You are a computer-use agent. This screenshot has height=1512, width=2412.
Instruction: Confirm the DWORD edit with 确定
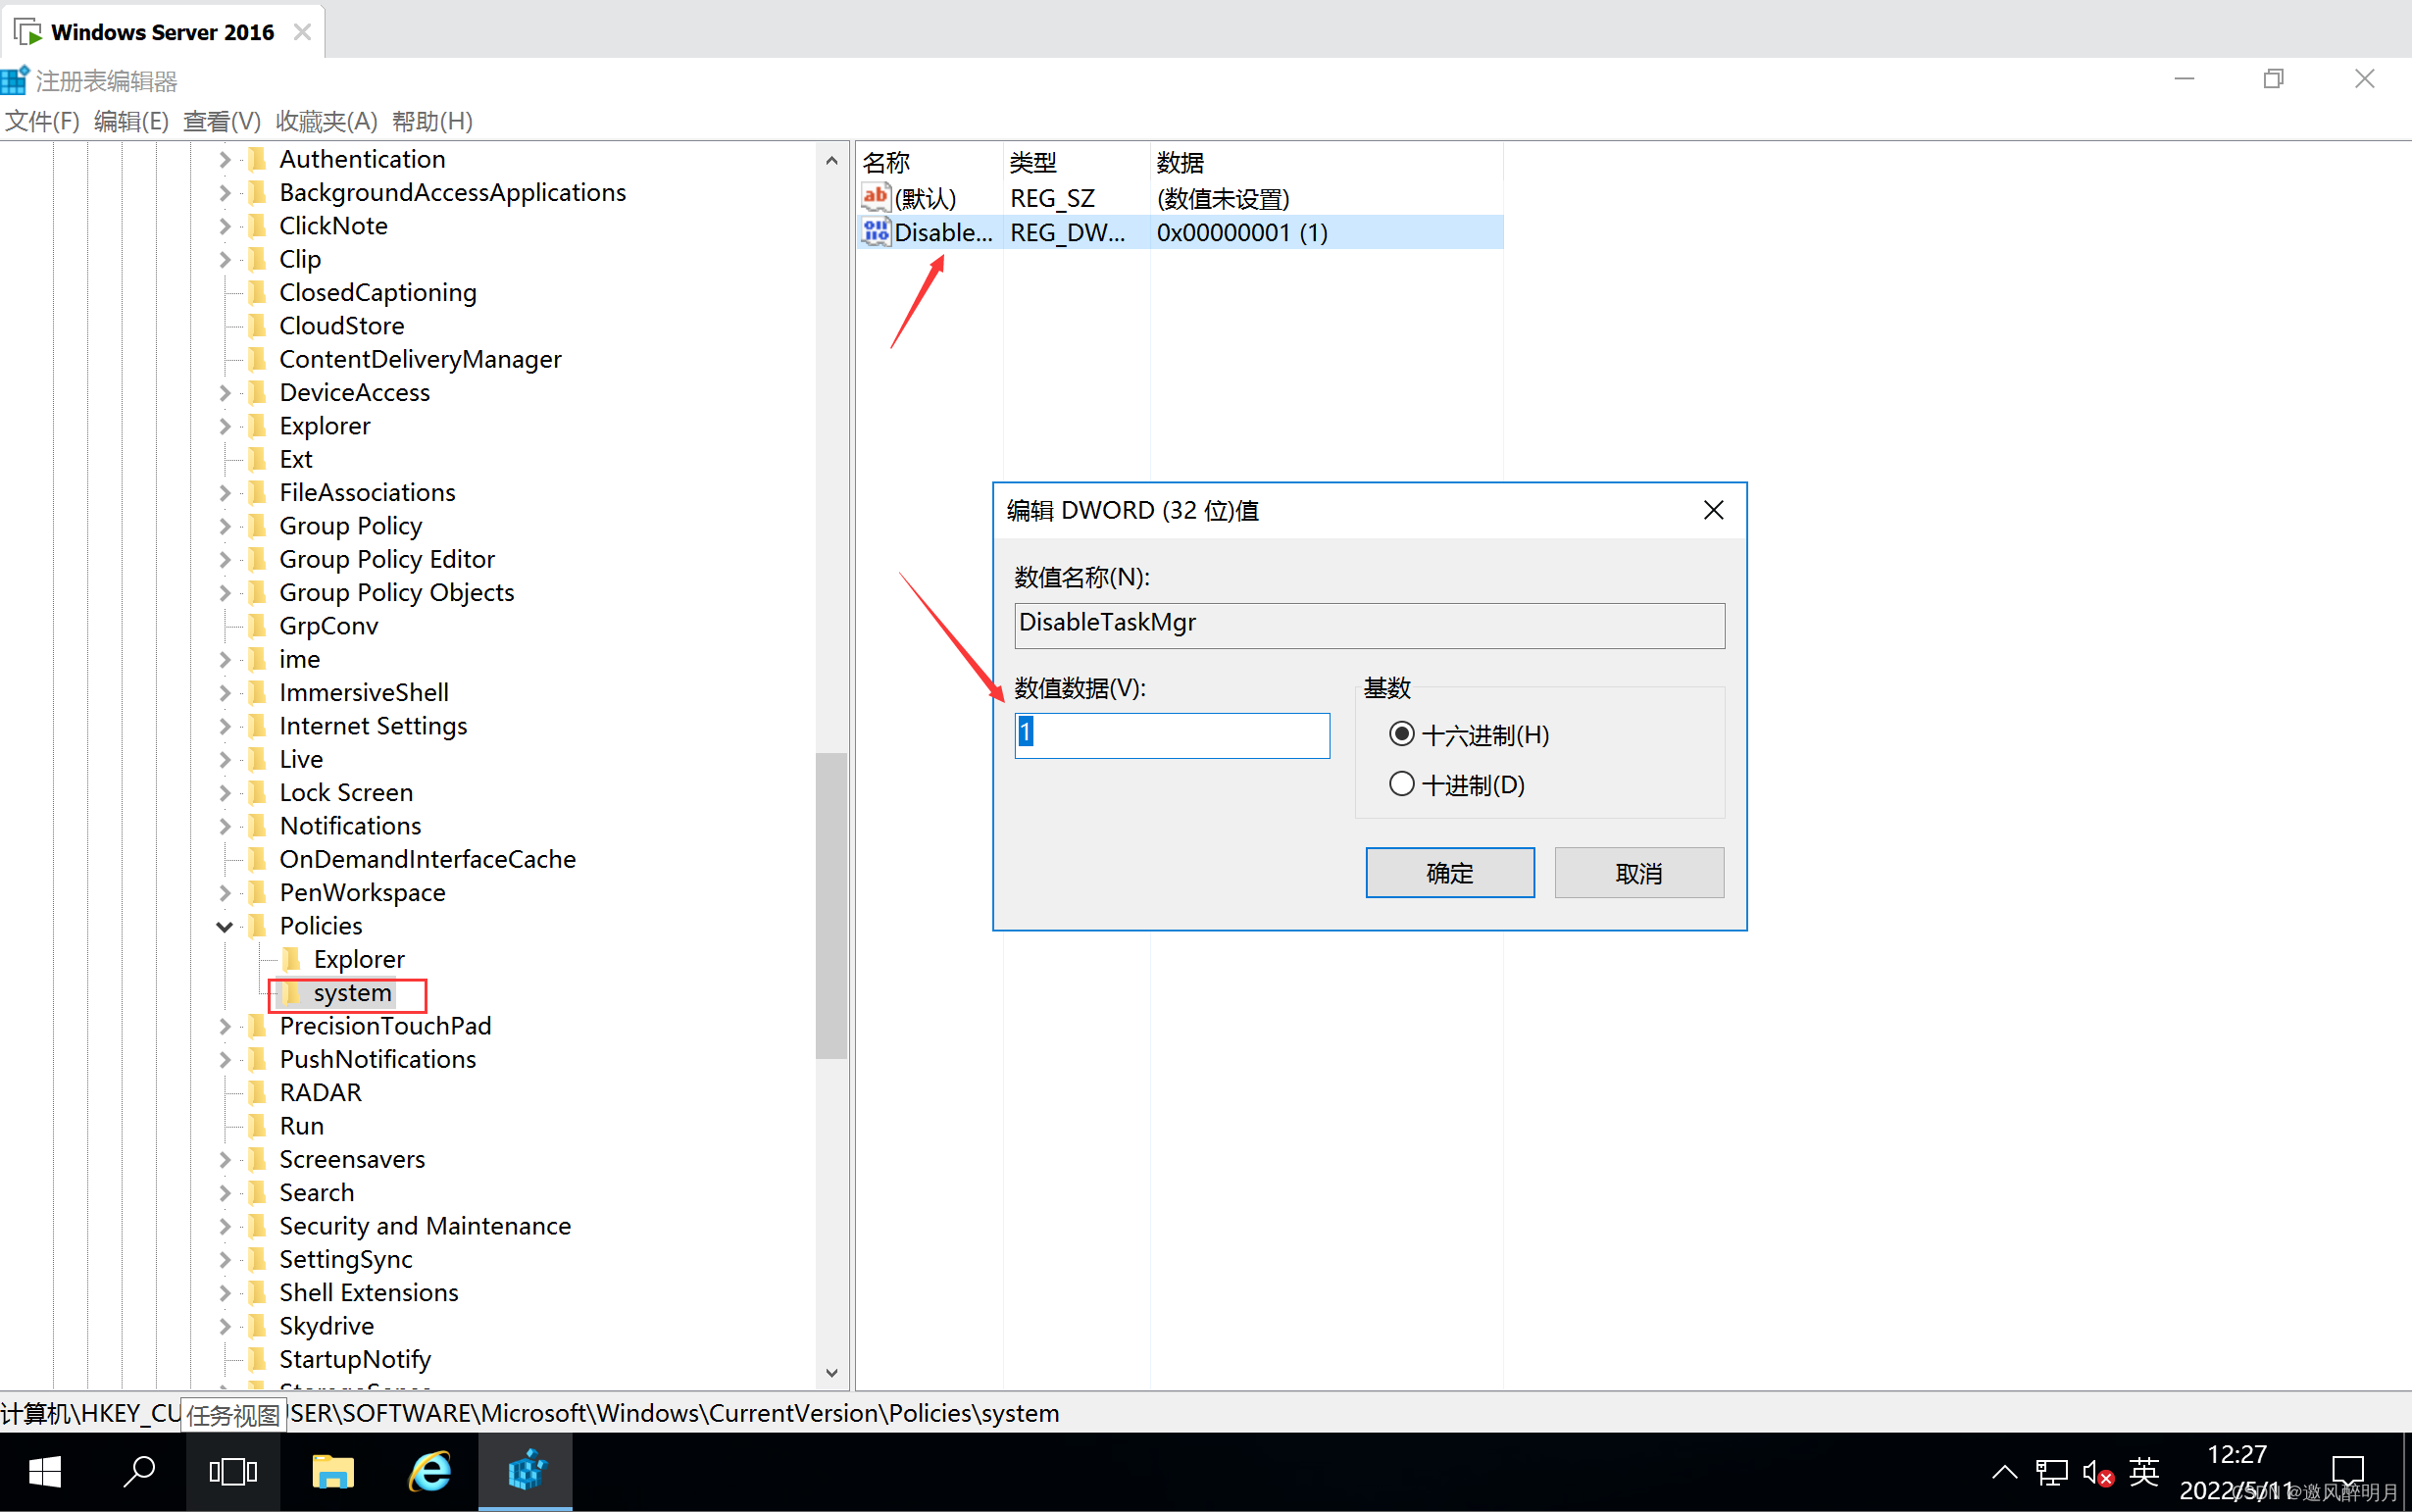coord(1450,873)
